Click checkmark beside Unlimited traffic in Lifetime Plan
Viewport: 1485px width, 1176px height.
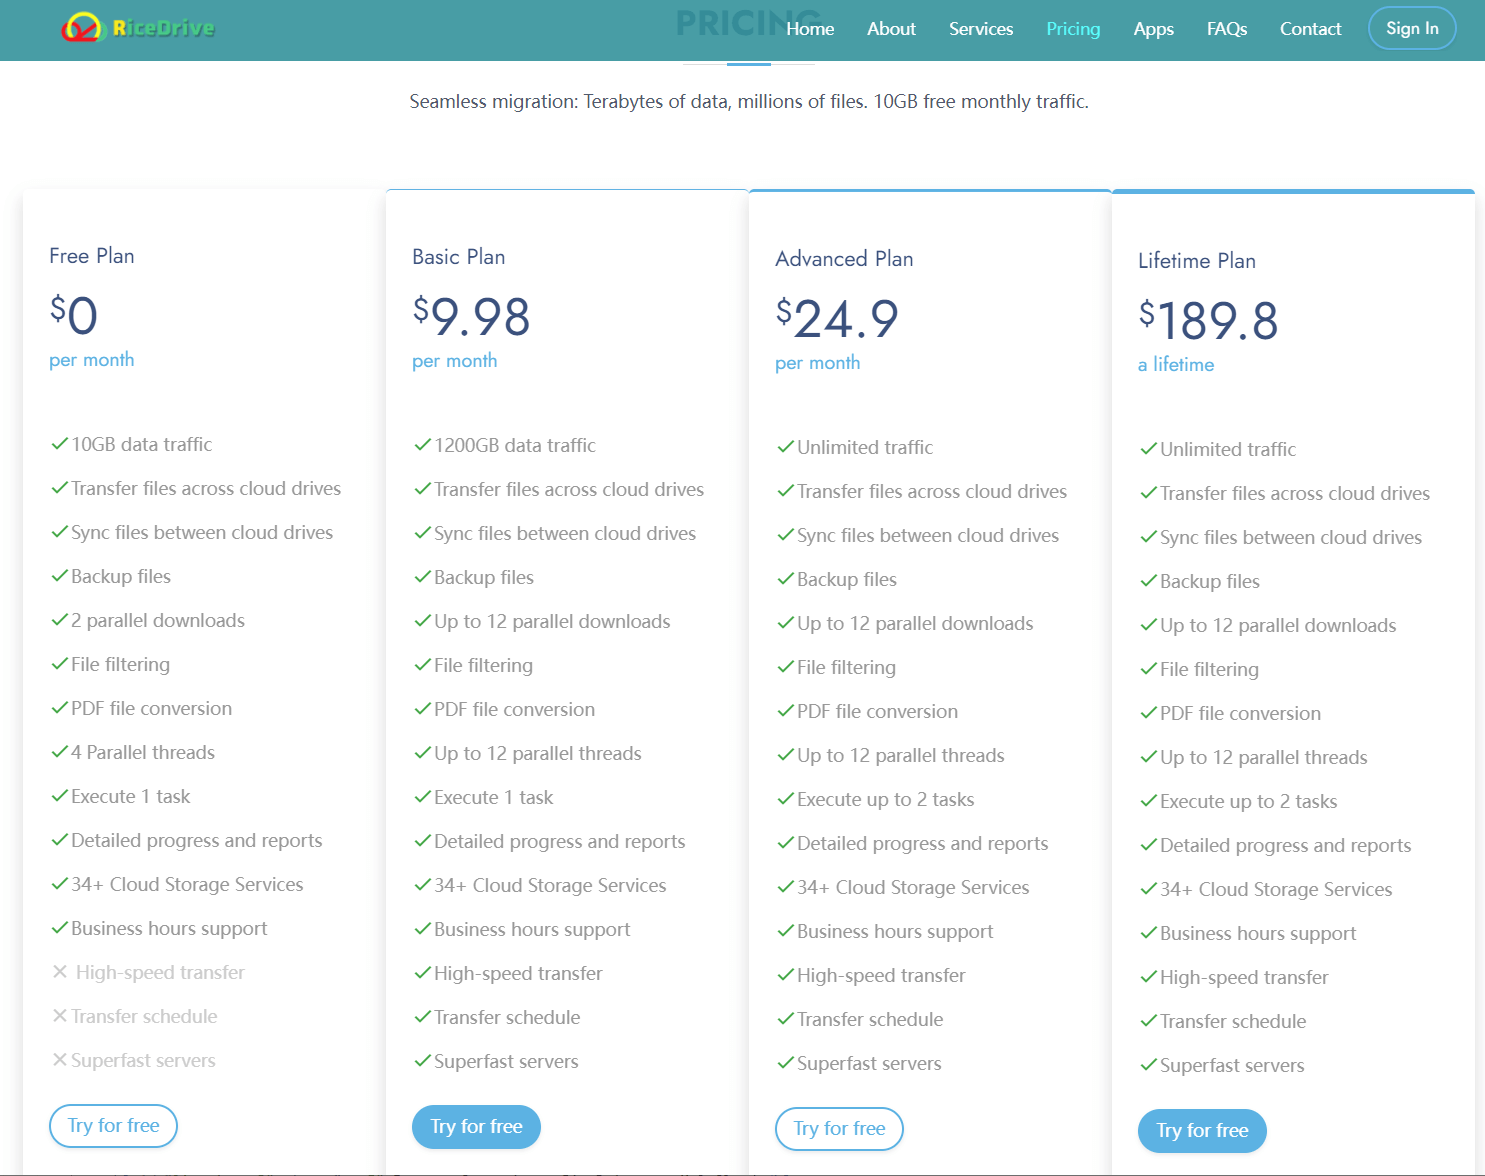click(x=1149, y=449)
